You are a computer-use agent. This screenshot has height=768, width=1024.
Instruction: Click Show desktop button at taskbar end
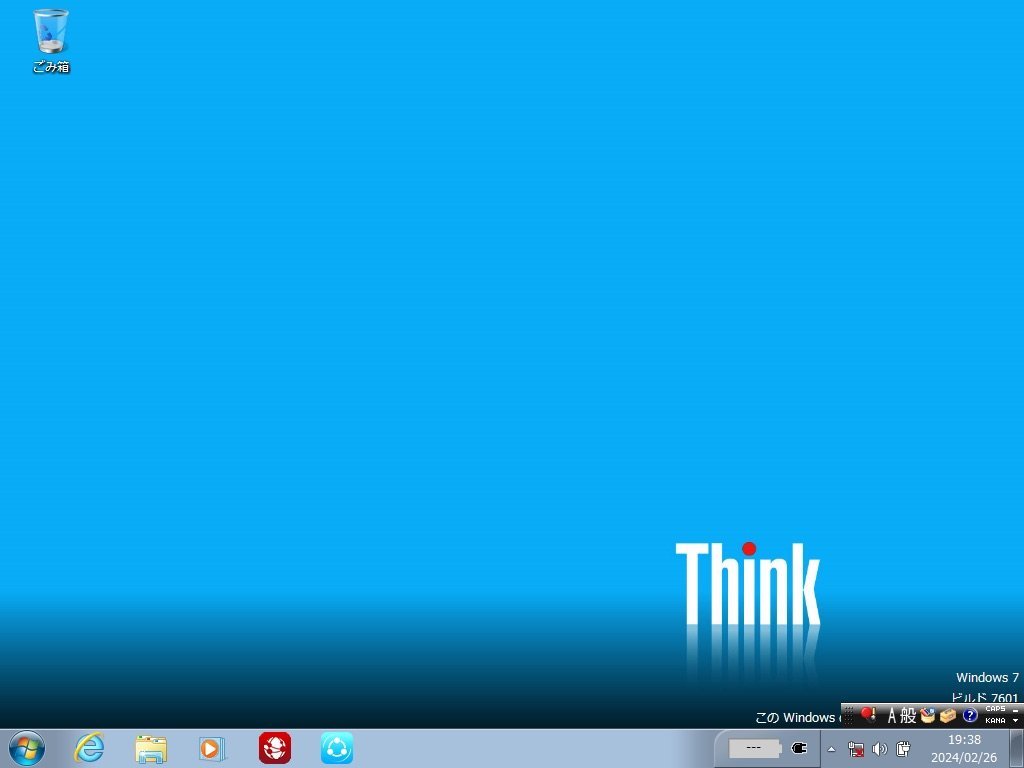pyautogui.click(x=1017, y=748)
